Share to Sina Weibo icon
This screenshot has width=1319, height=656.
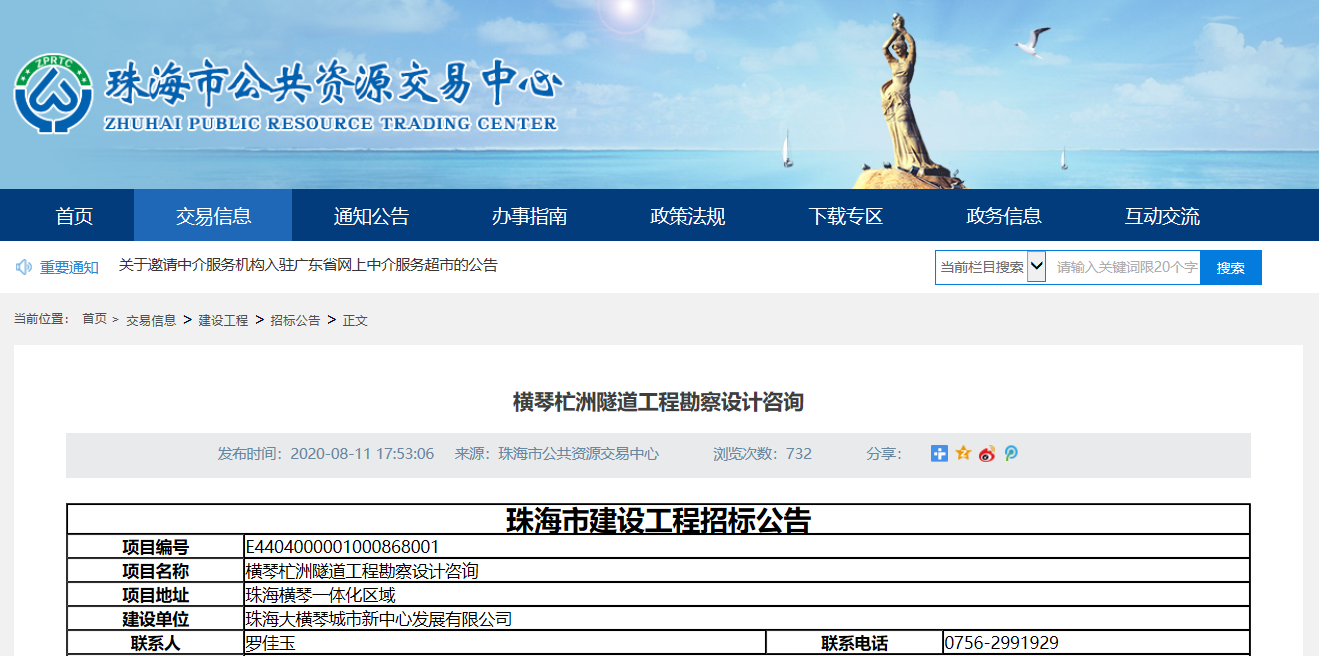[987, 454]
